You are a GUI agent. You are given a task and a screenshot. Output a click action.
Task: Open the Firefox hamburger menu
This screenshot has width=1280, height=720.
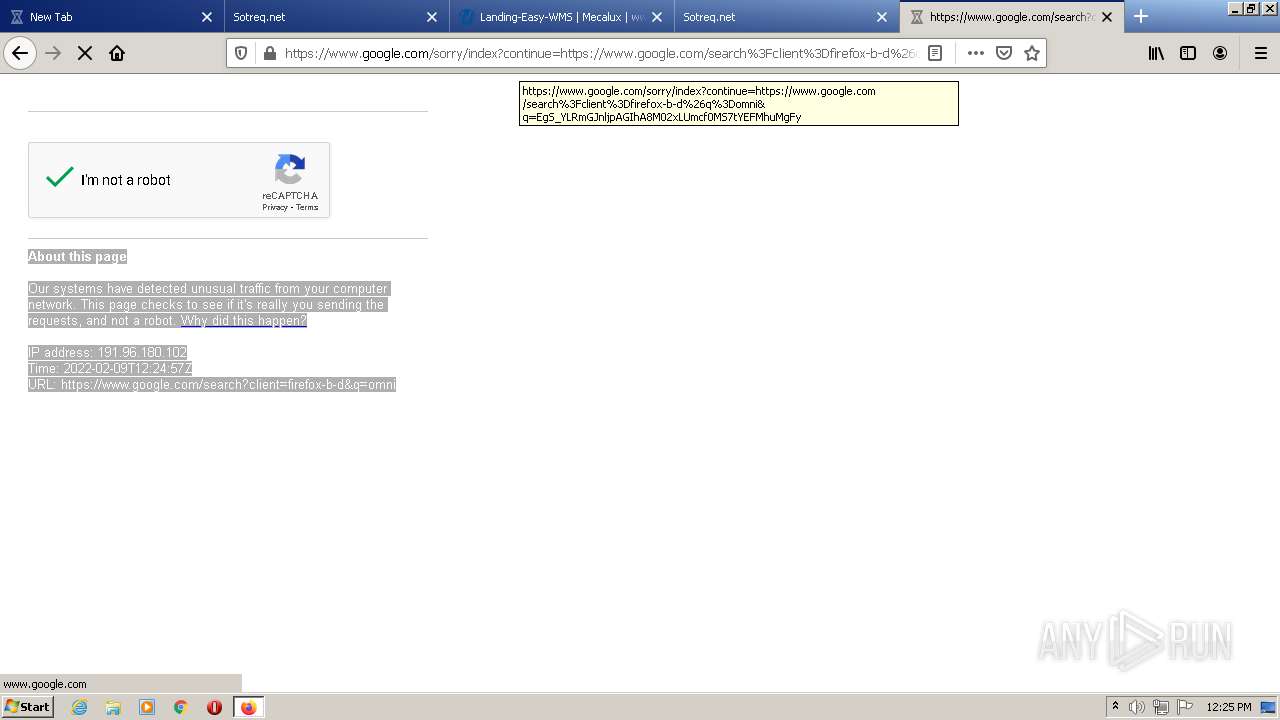coord(1261,53)
